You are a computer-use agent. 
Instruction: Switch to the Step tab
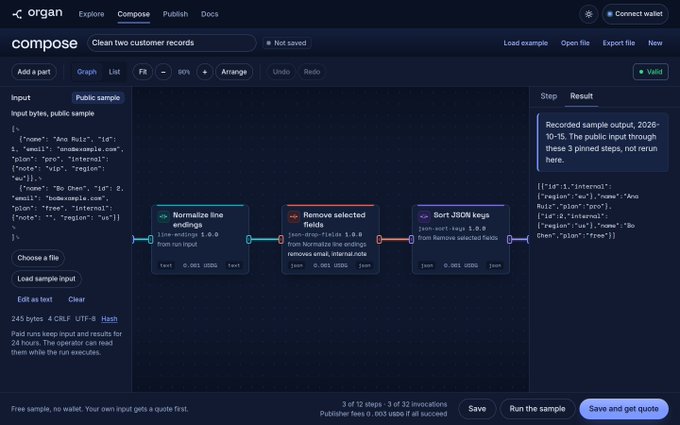[x=549, y=96]
